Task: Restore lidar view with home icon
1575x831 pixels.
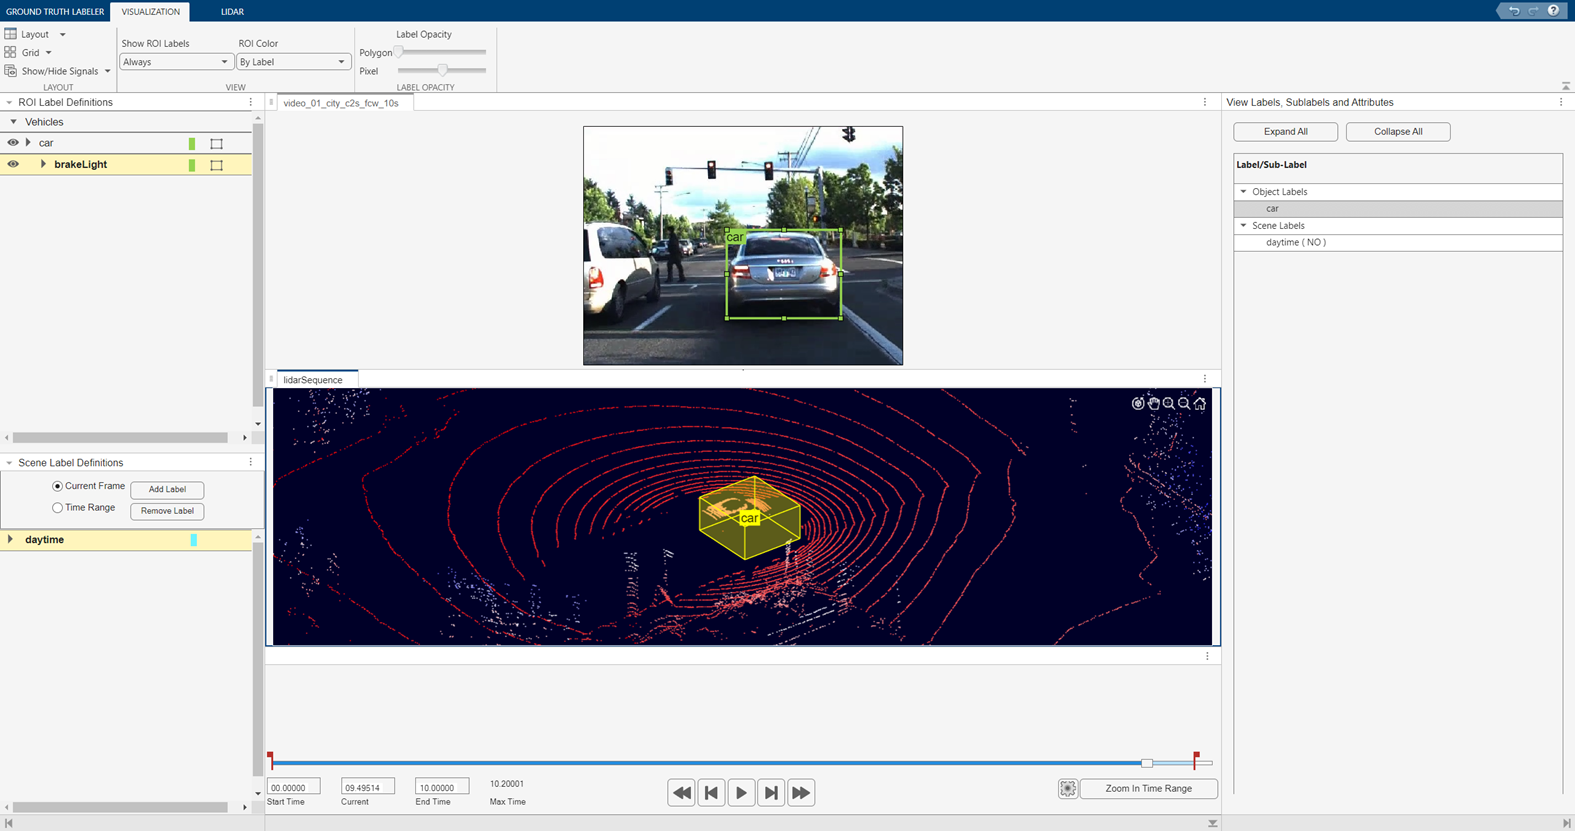Action: (1200, 404)
